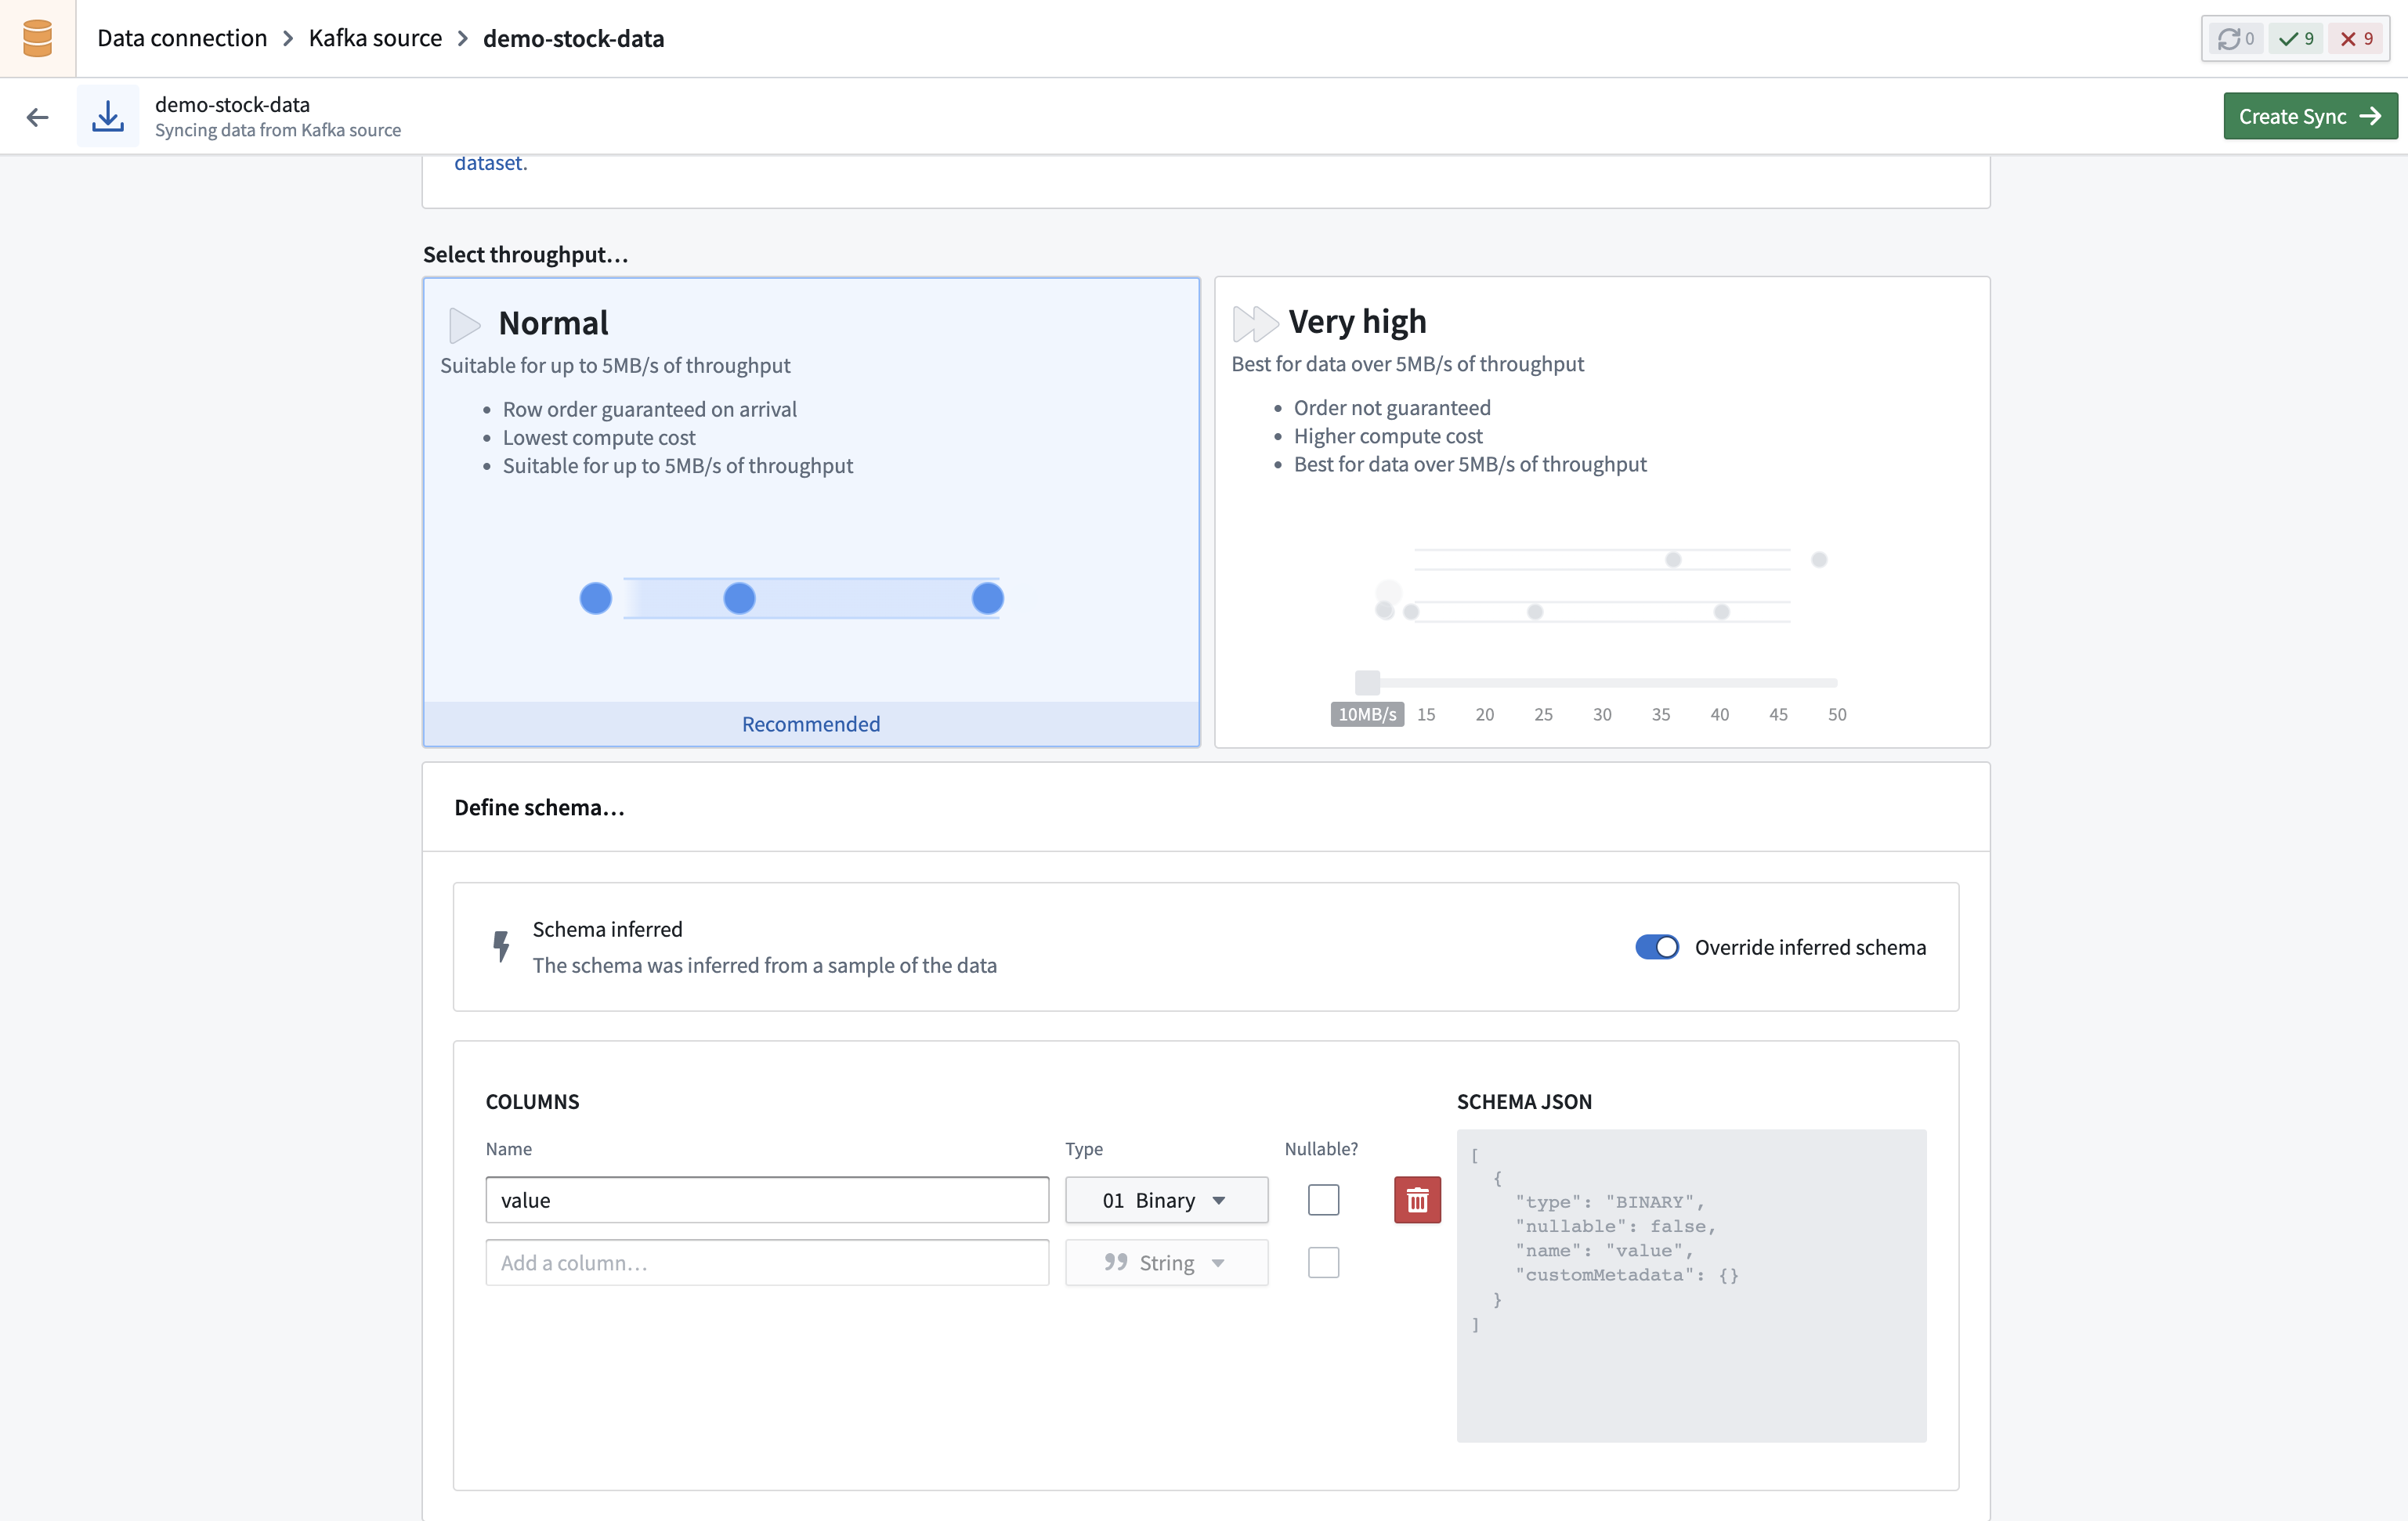This screenshot has height=1521, width=2408.
Task: Click the refresh status indicator showing 0
Action: click(x=2234, y=39)
